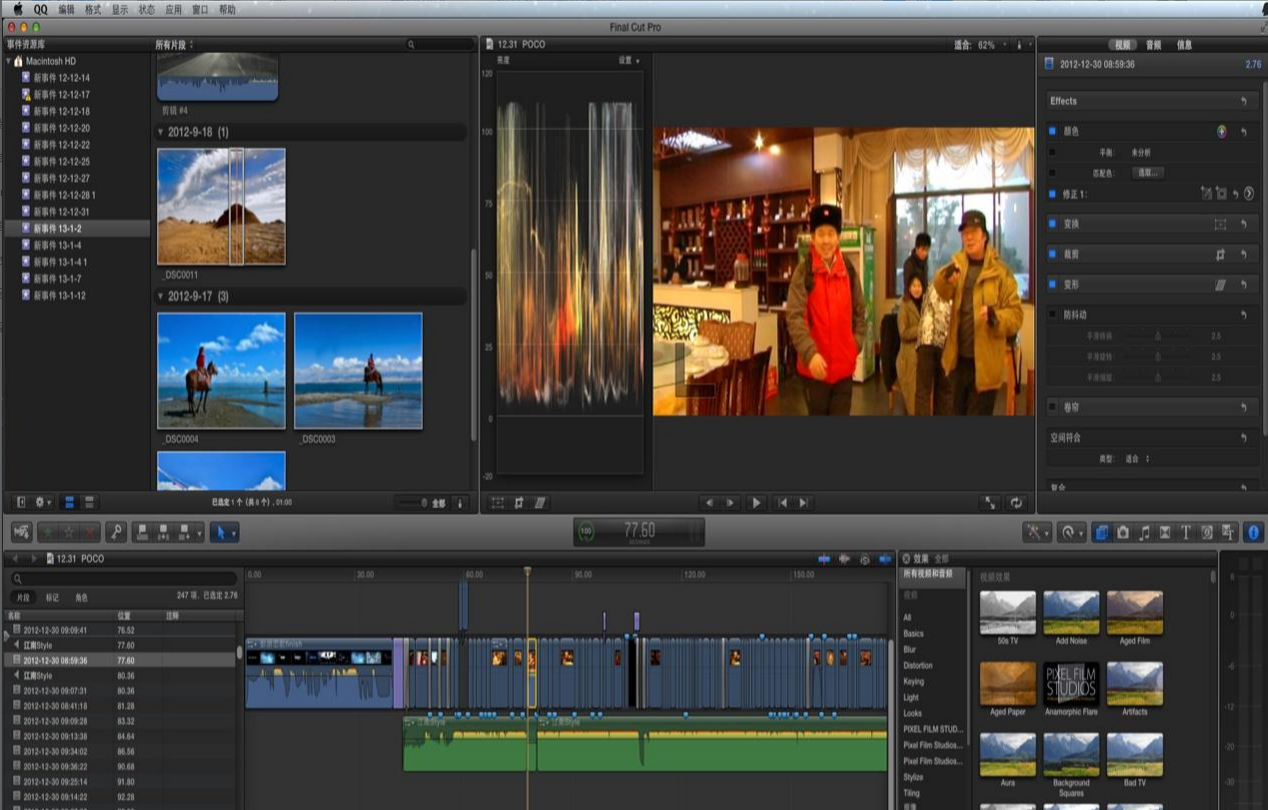The height and width of the screenshot is (810, 1268).
Task: Show Transform on-screen controls in inspector
Action: point(1220,224)
